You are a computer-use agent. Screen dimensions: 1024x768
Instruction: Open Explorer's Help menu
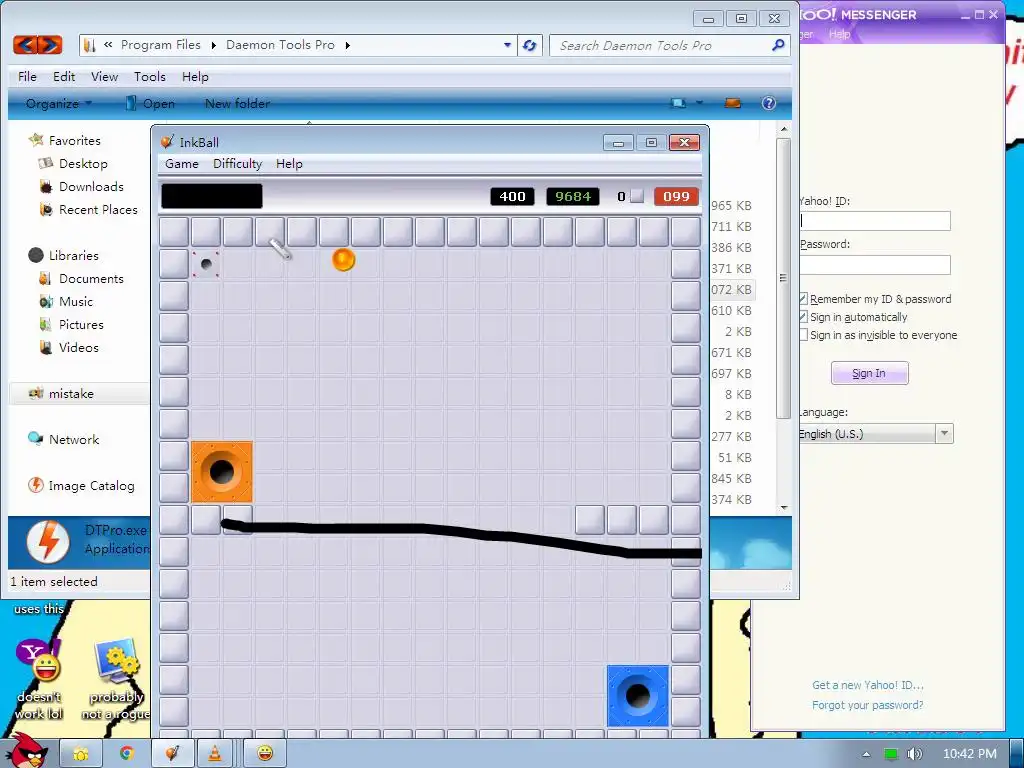pos(195,76)
